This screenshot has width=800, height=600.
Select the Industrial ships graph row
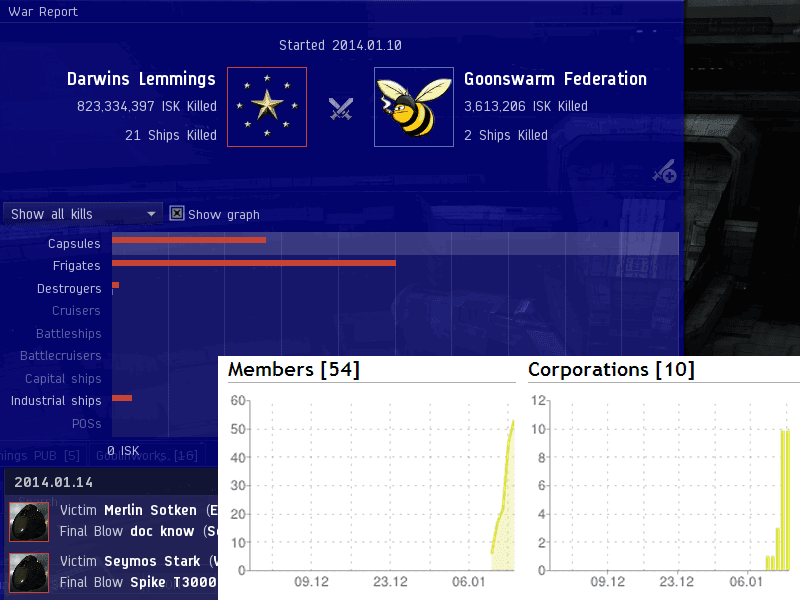point(109,401)
